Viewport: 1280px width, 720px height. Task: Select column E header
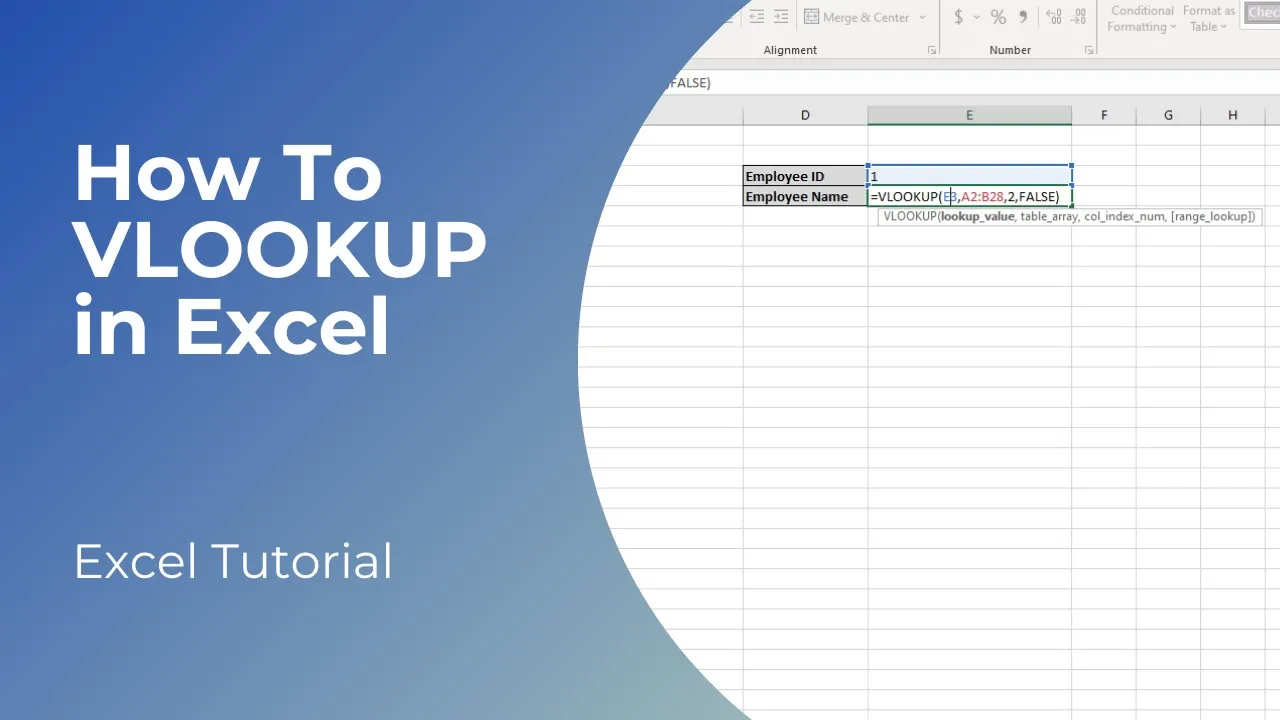tap(969, 115)
